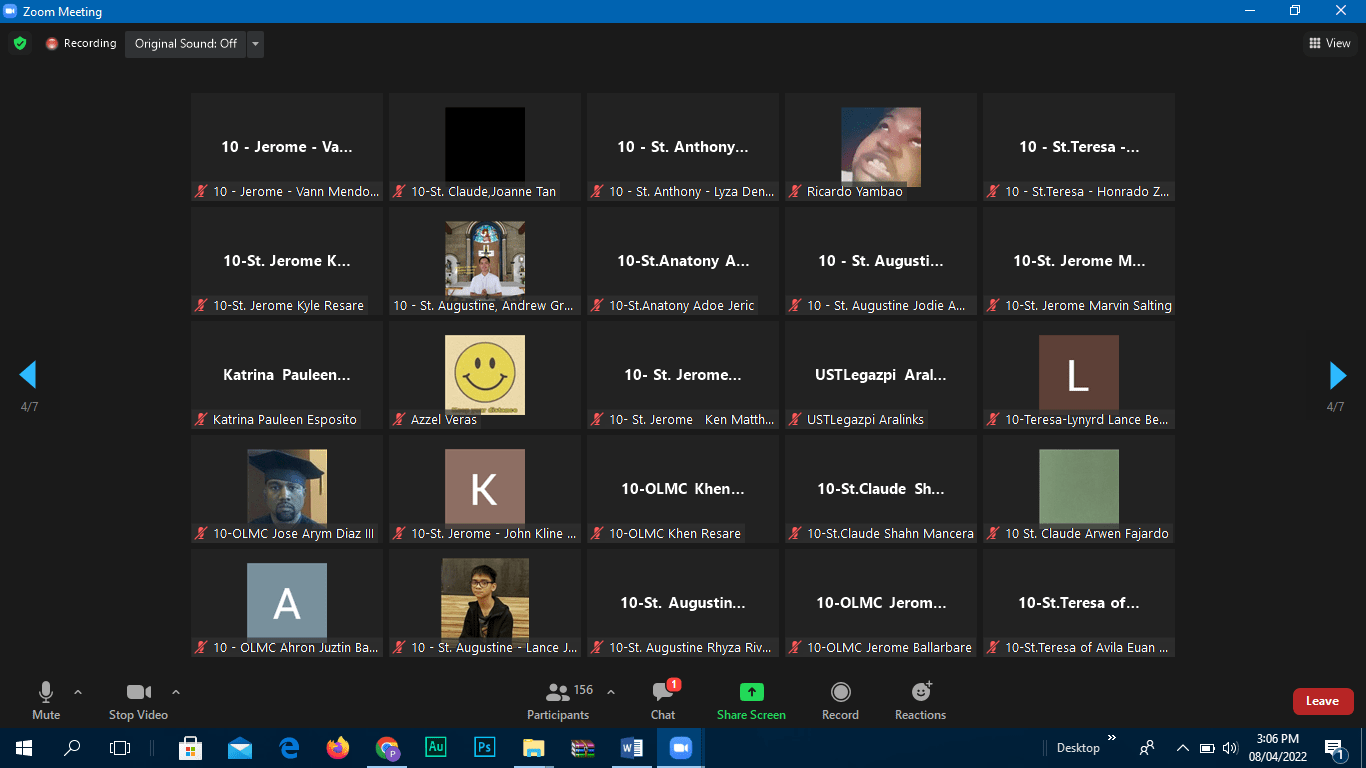This screenshot has width=1366, height=768.
Task: Open the View layout menu
Action: pyautogui.click(x=1330, y=43)
